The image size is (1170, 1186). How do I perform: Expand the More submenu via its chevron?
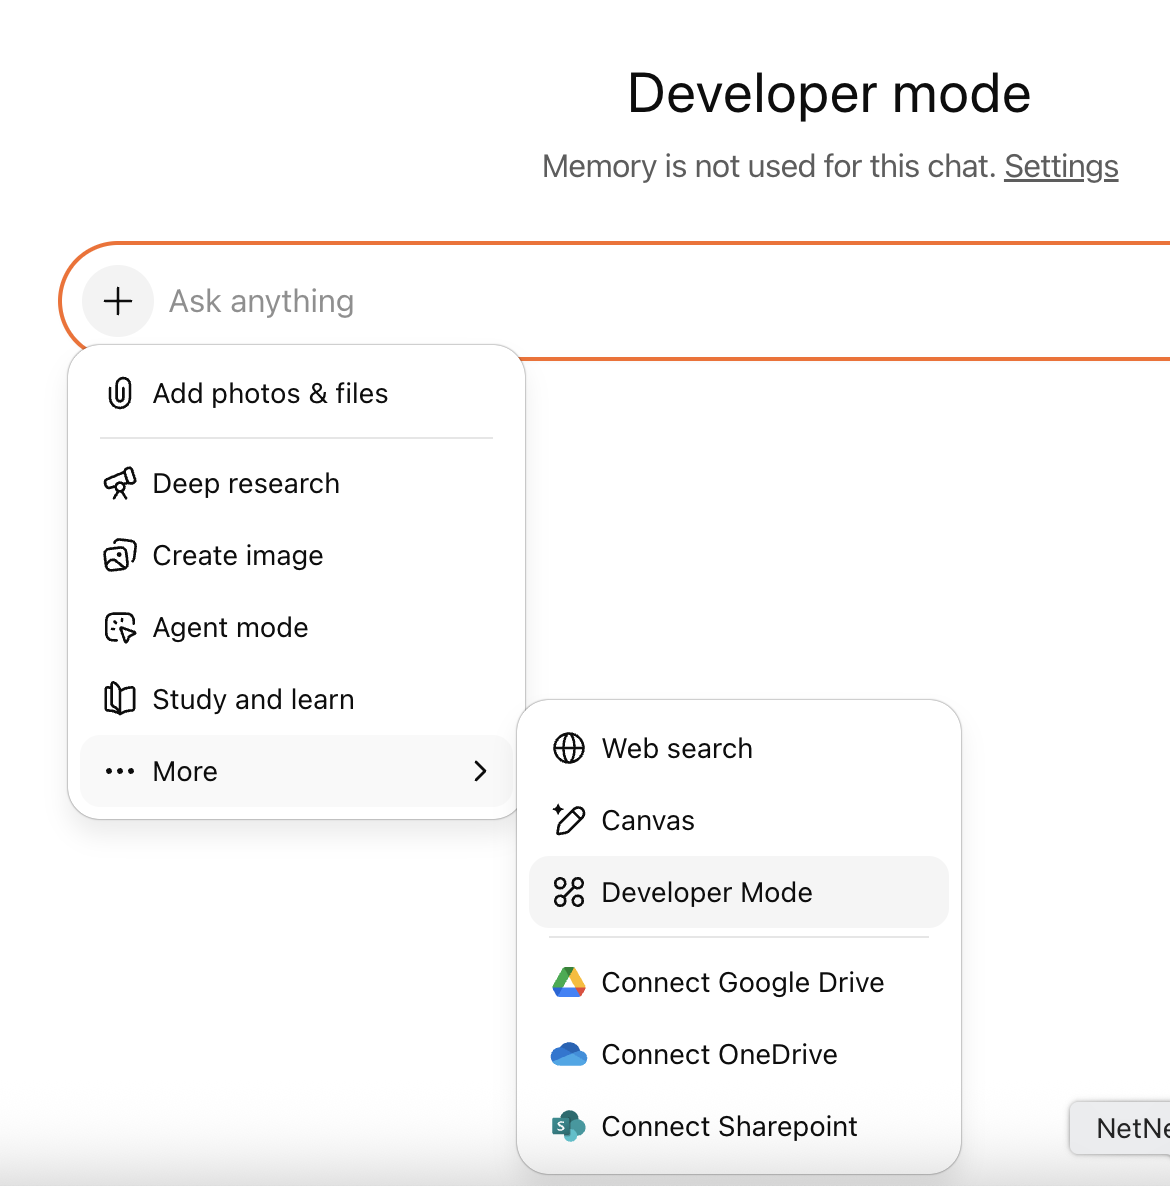pyautogui.click(x=480, y=771)
